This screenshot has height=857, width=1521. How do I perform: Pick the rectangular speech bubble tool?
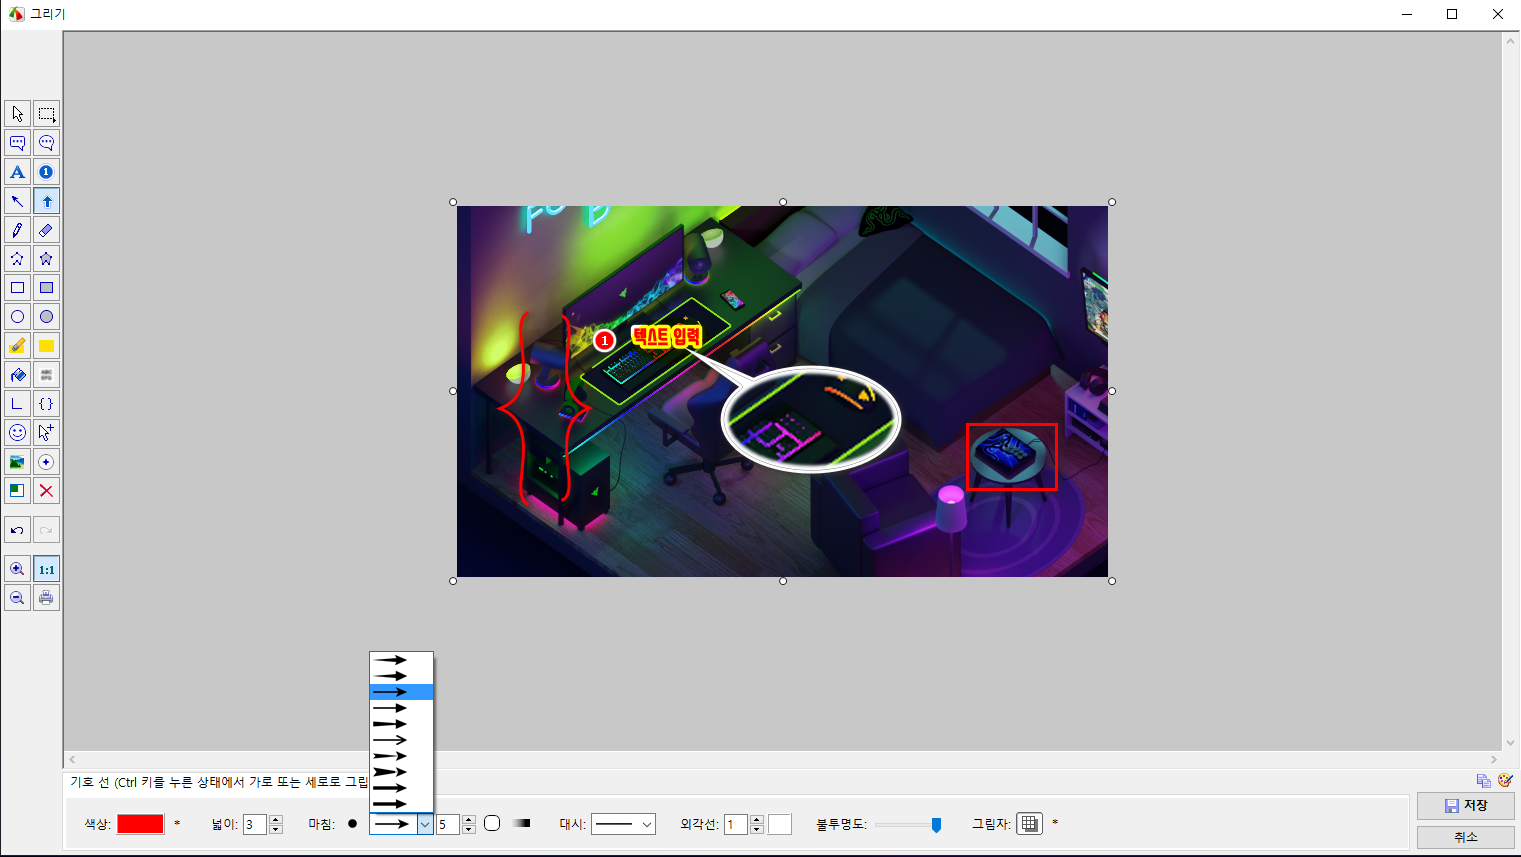pyautogui.click(x=17, y=143)
